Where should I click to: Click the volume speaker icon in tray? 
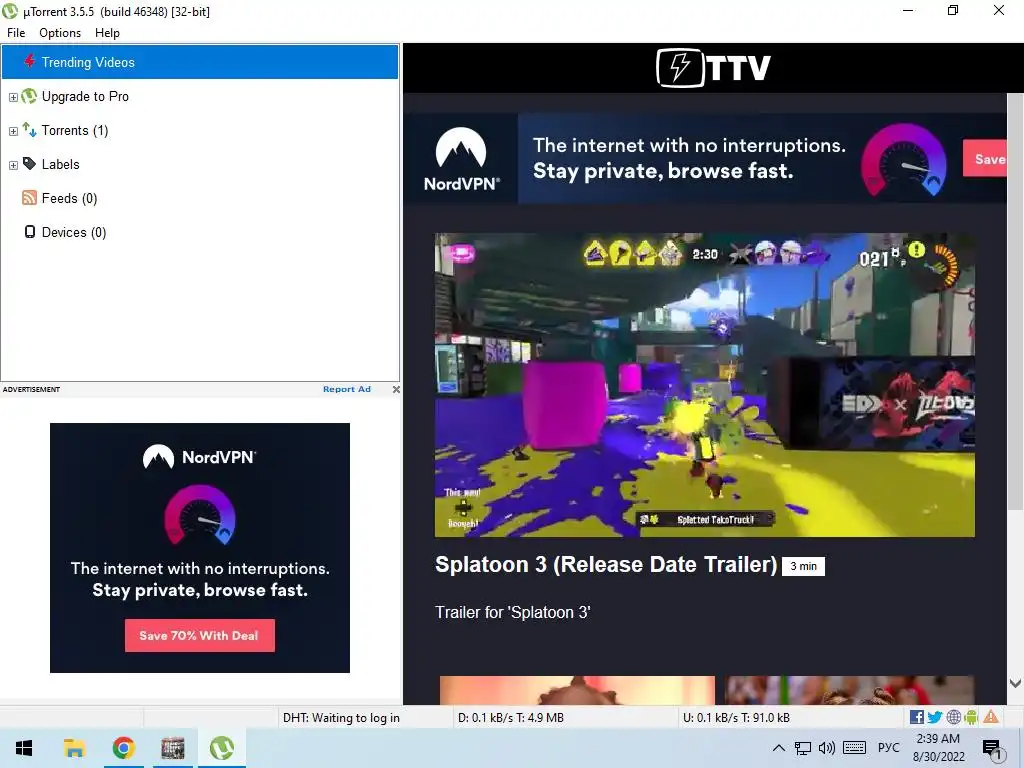tap(827, 748)
